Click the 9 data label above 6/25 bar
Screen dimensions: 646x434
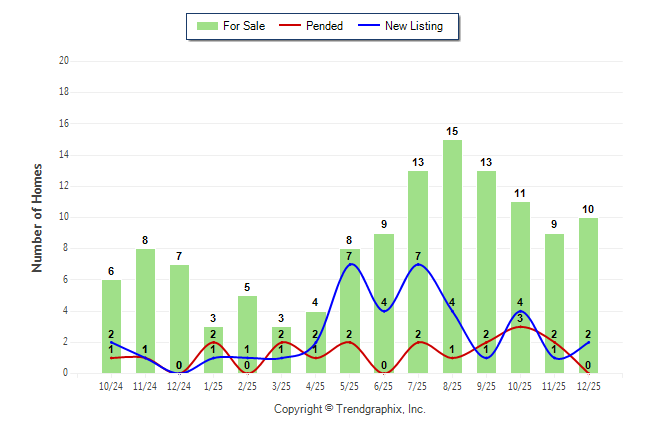(384, 224)
